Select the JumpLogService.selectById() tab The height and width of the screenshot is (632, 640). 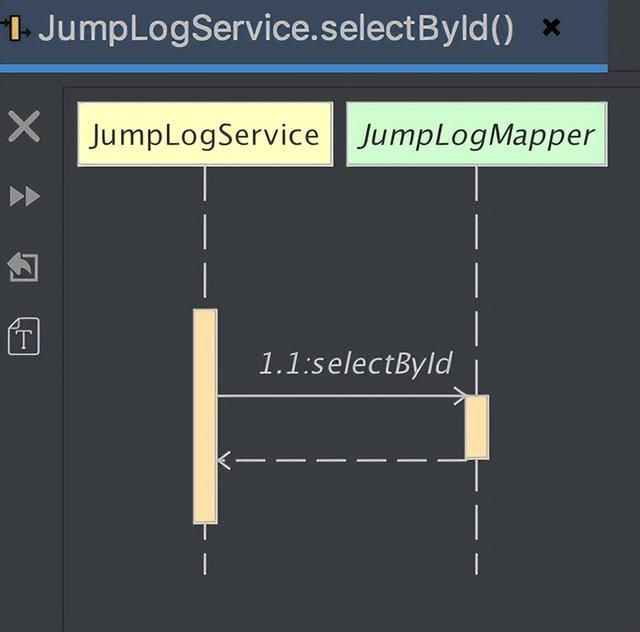[x=275, y=28]
